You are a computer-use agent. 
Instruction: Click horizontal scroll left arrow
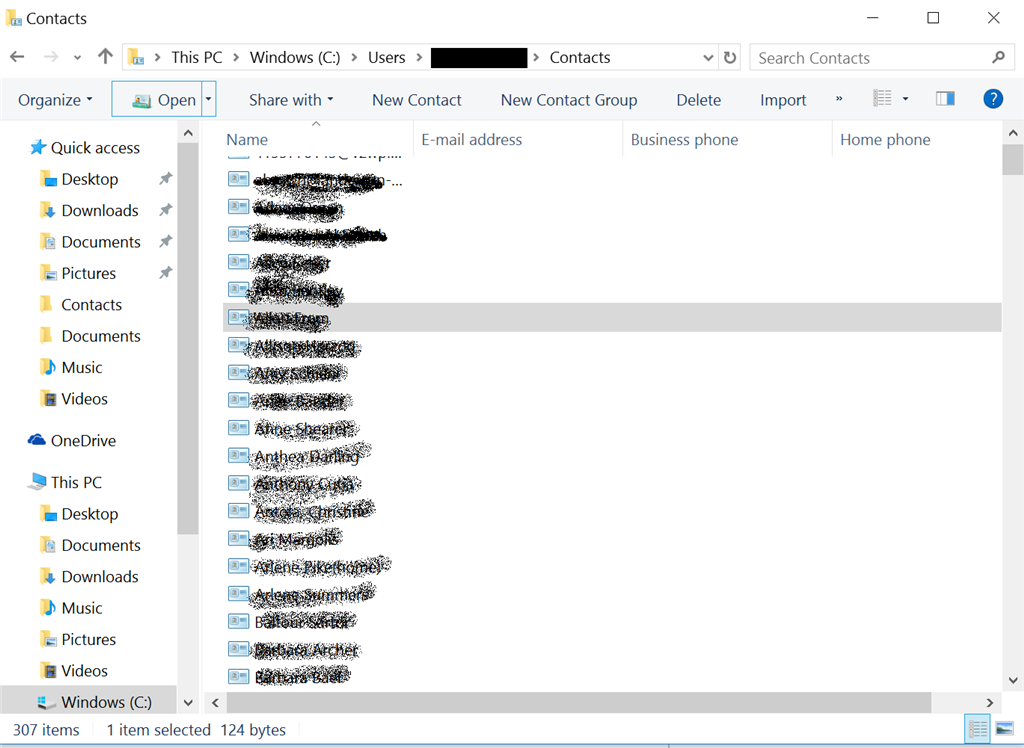[x=216, y=702]
